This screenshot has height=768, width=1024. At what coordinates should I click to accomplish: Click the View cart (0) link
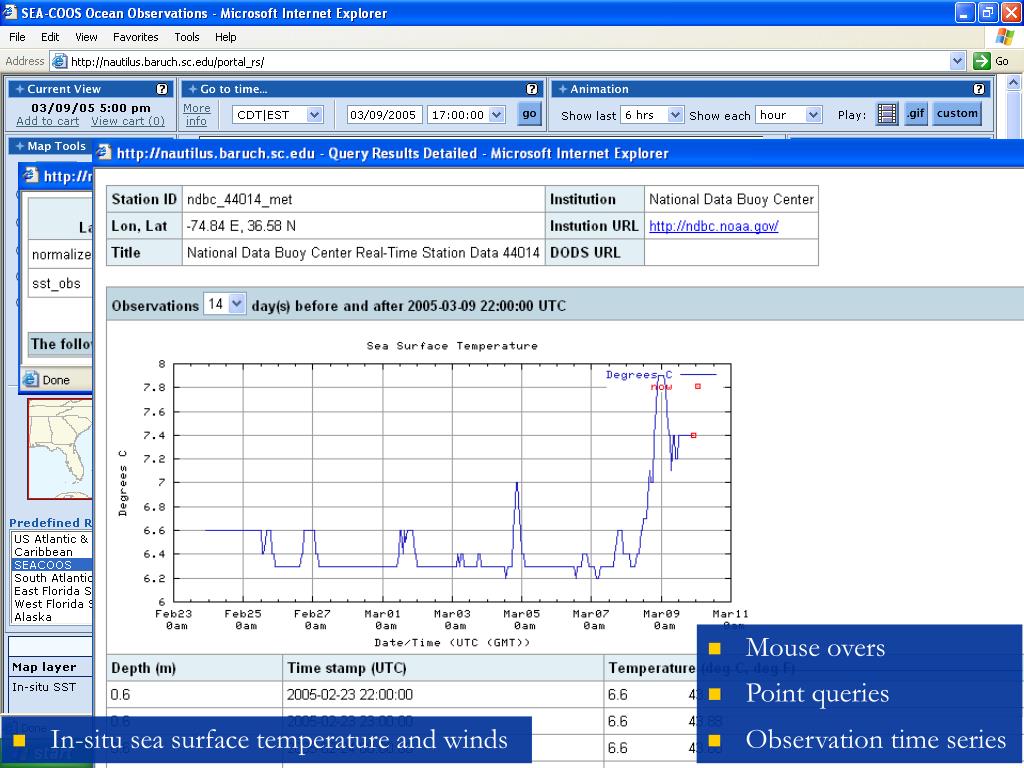pyautogui.click(x=128, y=121)
